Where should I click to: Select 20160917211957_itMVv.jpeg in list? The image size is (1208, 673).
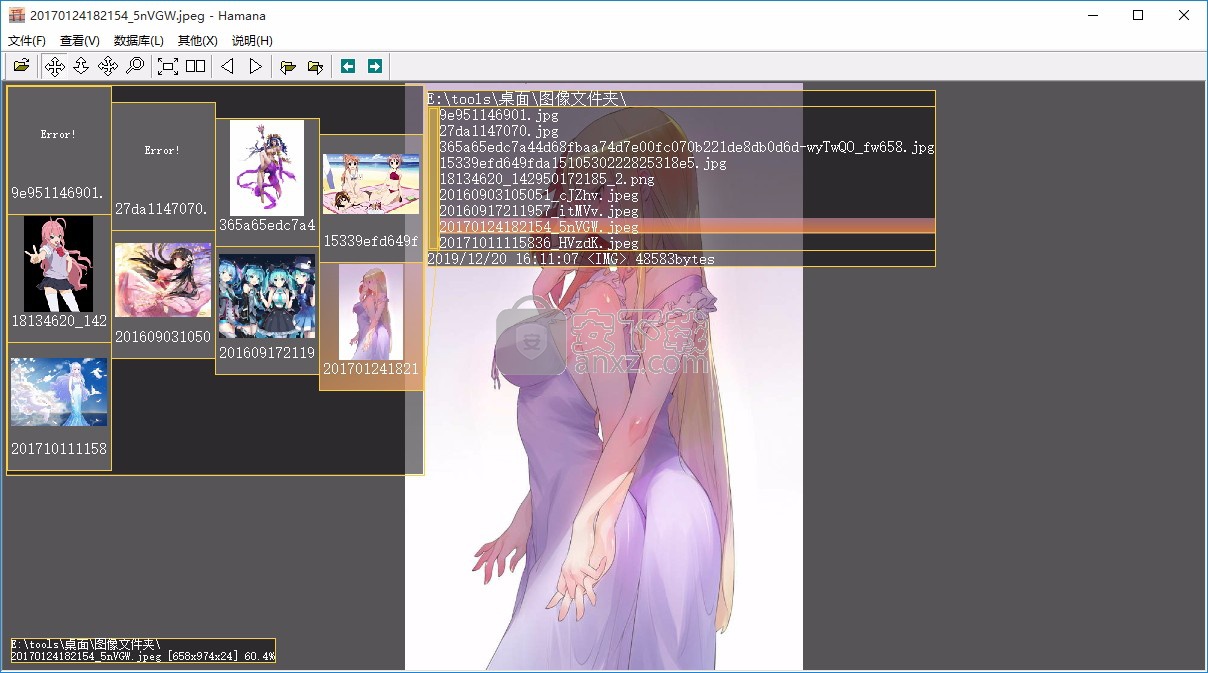point(538,211)
